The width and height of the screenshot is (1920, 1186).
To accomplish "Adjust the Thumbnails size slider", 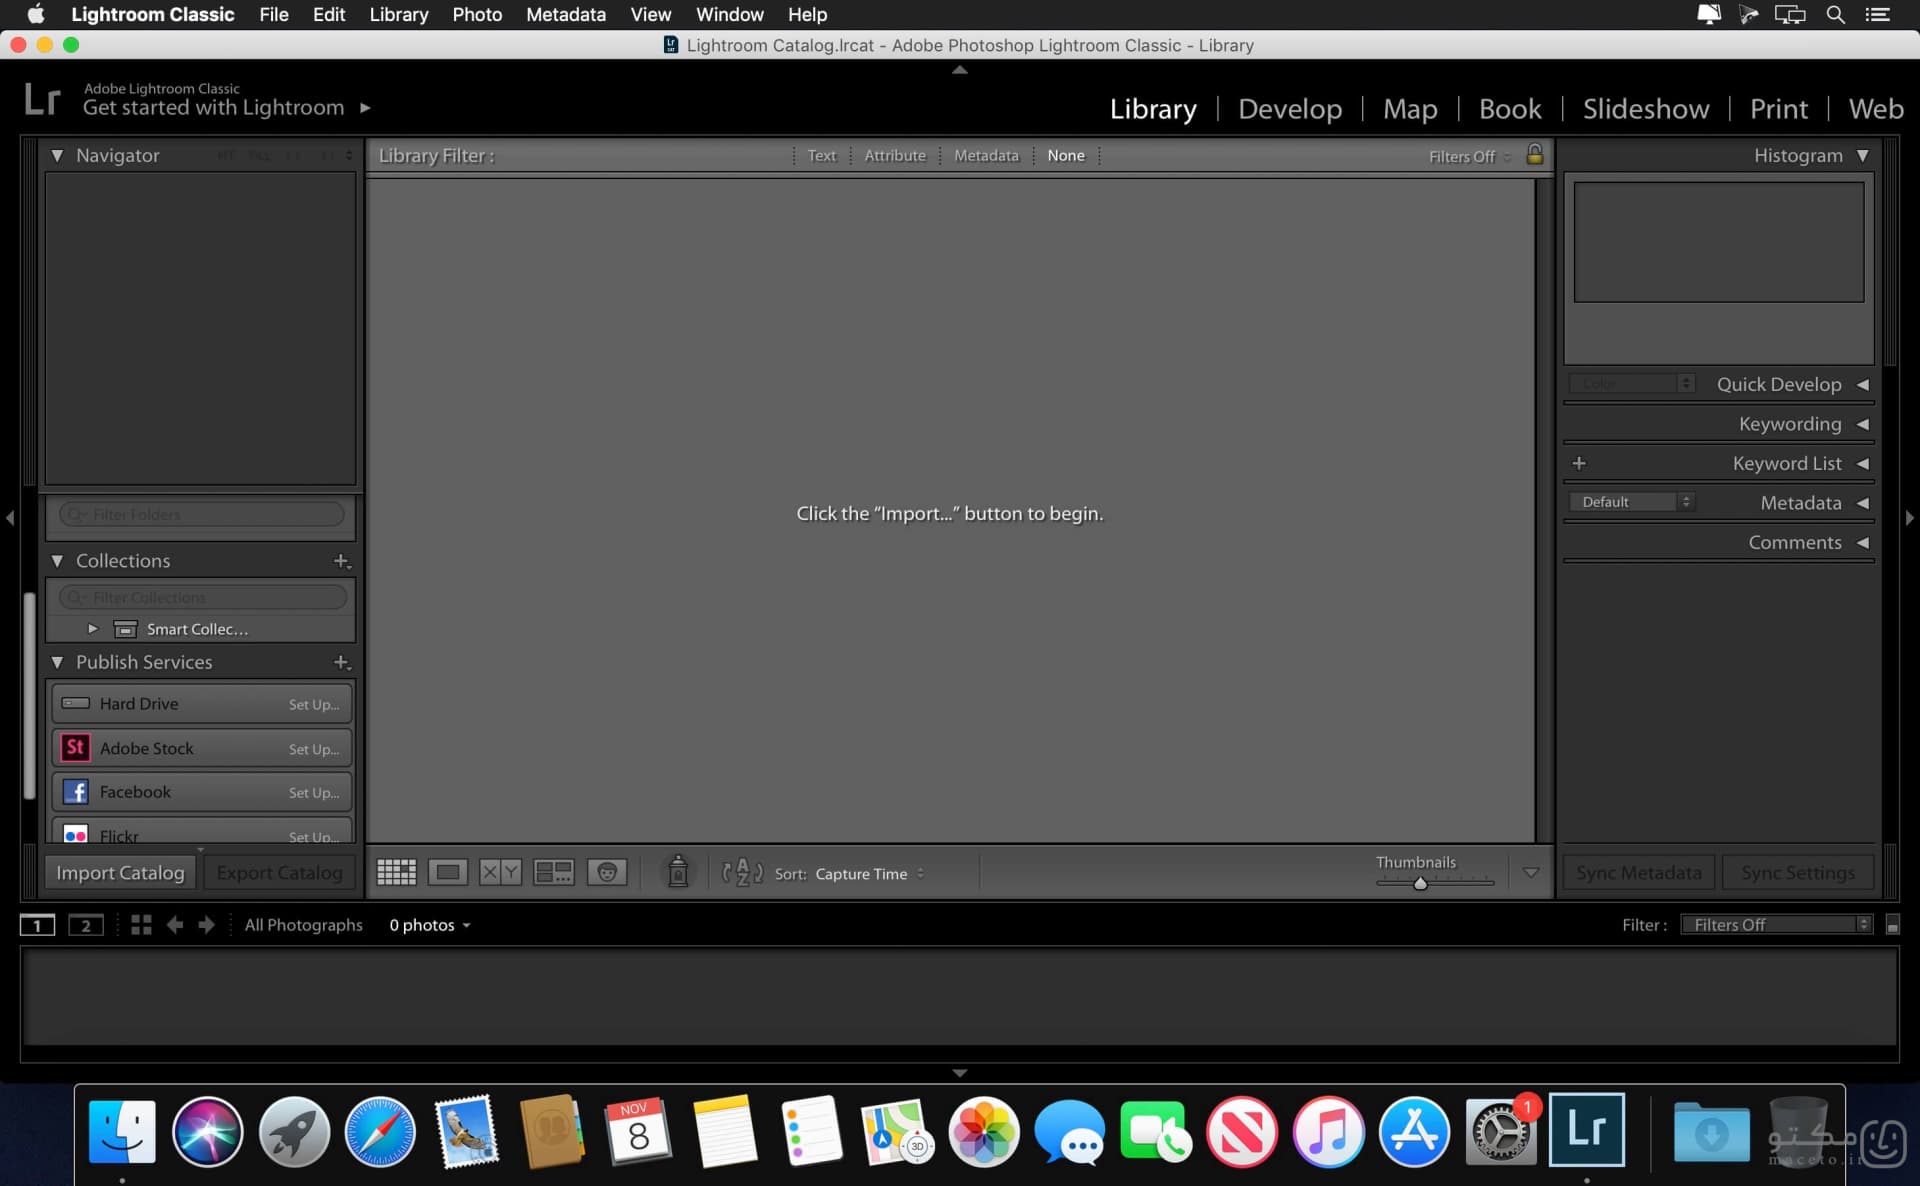I will 1420,883.
